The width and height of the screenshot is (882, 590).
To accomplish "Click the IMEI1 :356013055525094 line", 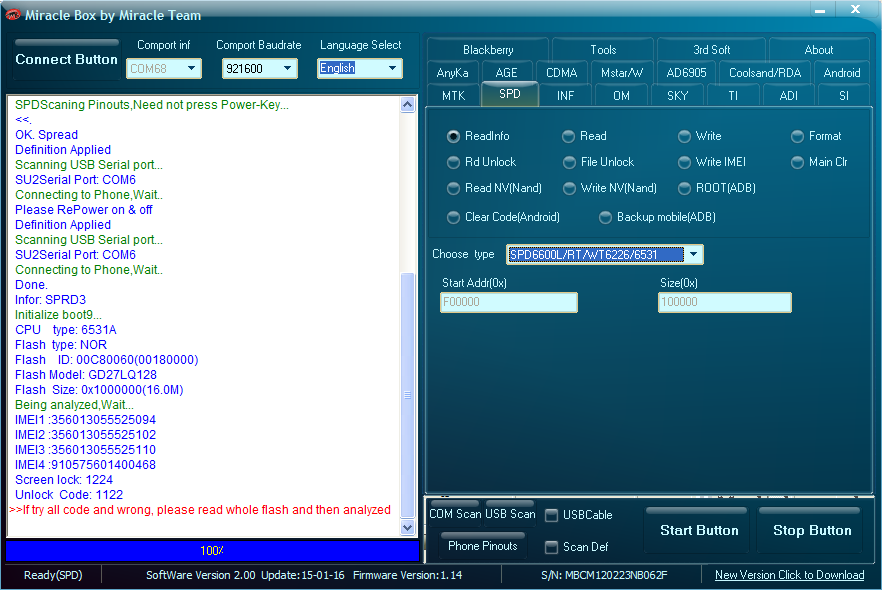I will (x=86, y=420).
